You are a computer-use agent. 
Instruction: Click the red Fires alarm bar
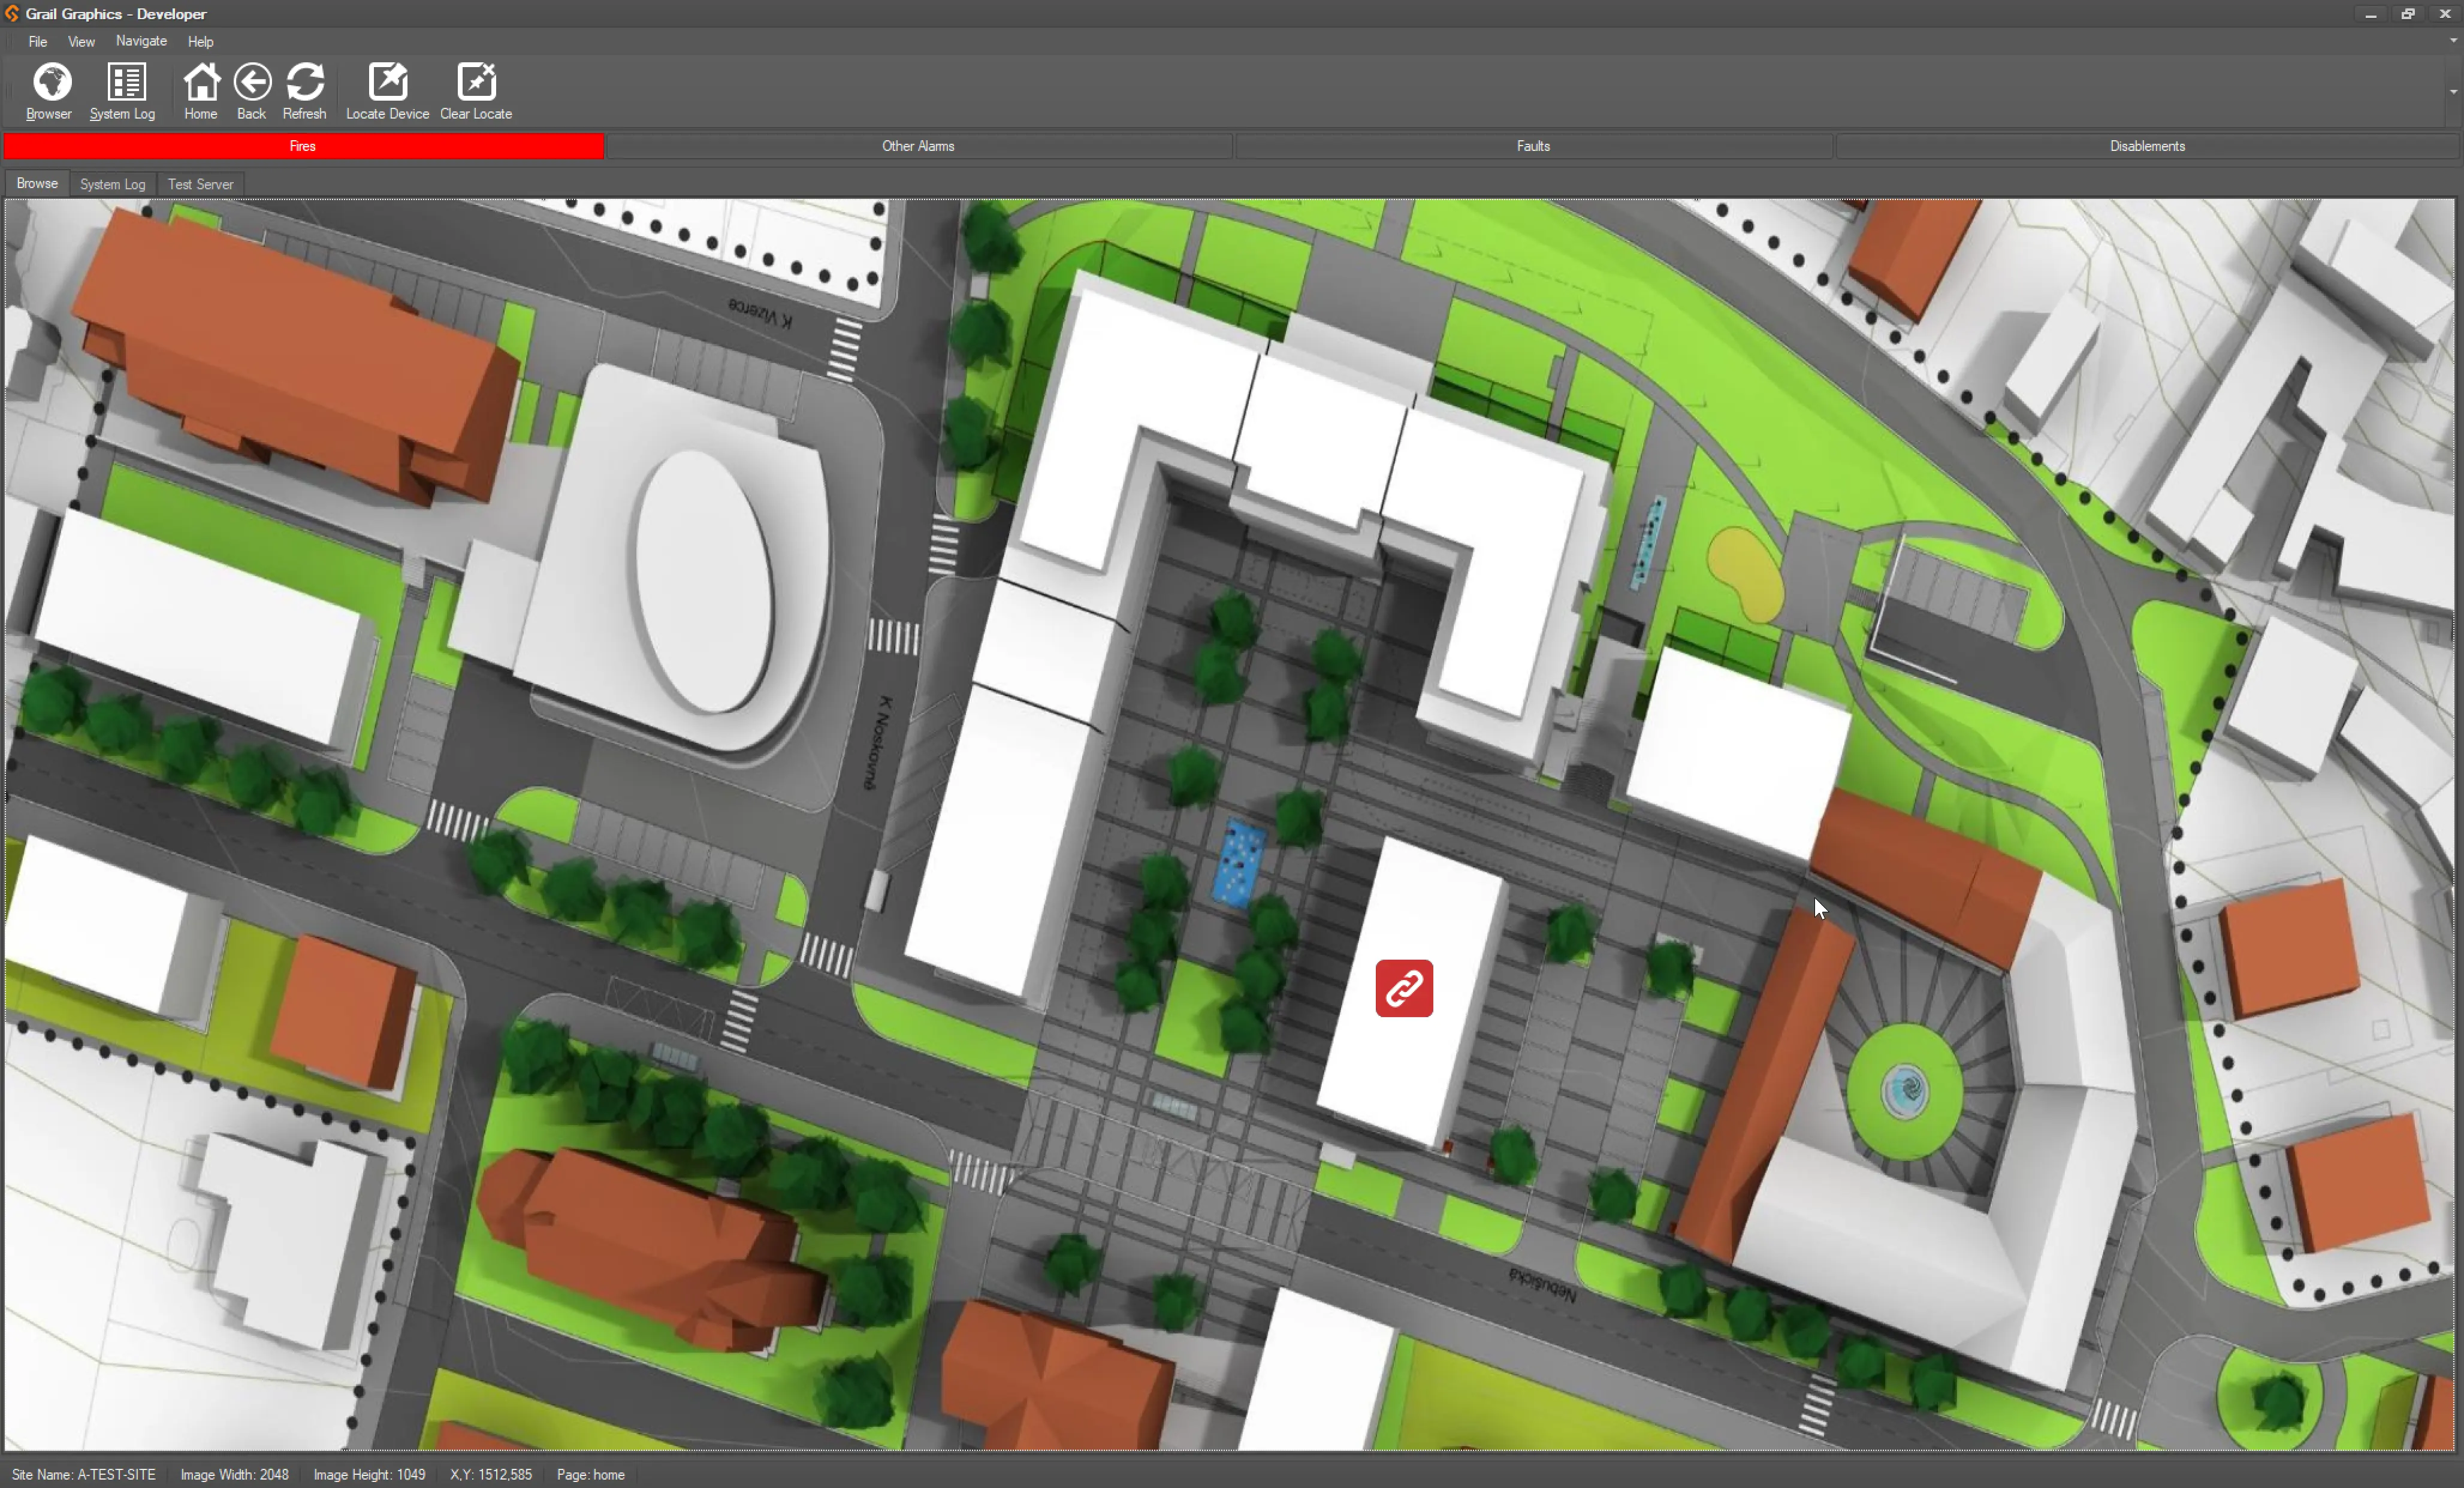click(303, 146)
